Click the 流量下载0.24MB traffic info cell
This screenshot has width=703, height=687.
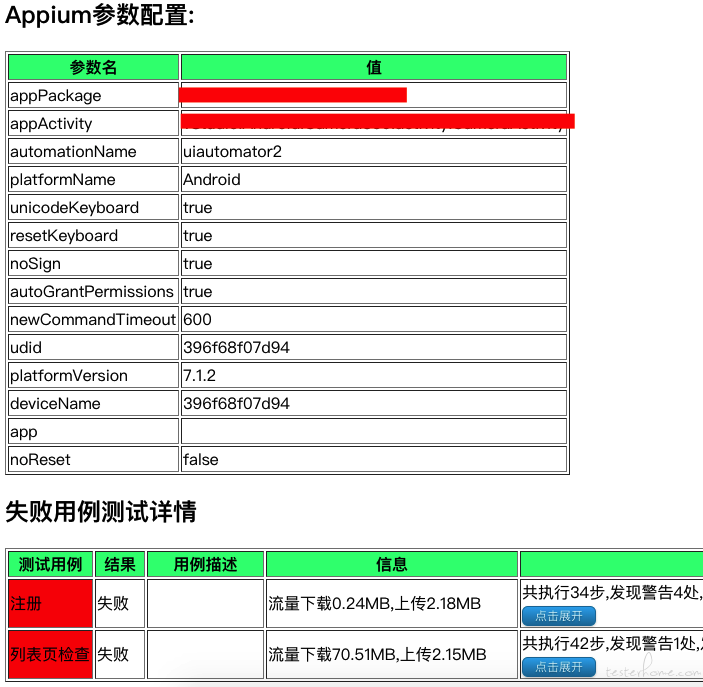coord(392,603)
